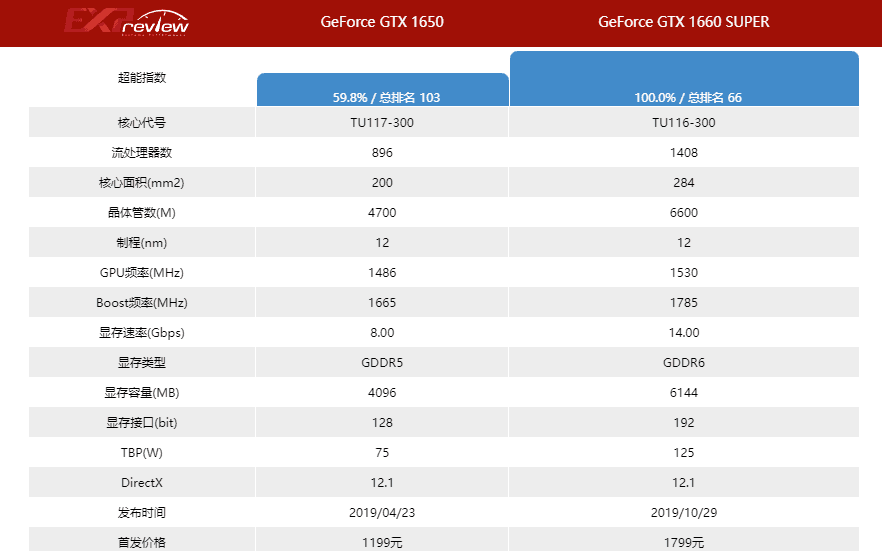Select the GDDR6 cell
Screen dimensions: 882x551
click(x=683, y=363)
